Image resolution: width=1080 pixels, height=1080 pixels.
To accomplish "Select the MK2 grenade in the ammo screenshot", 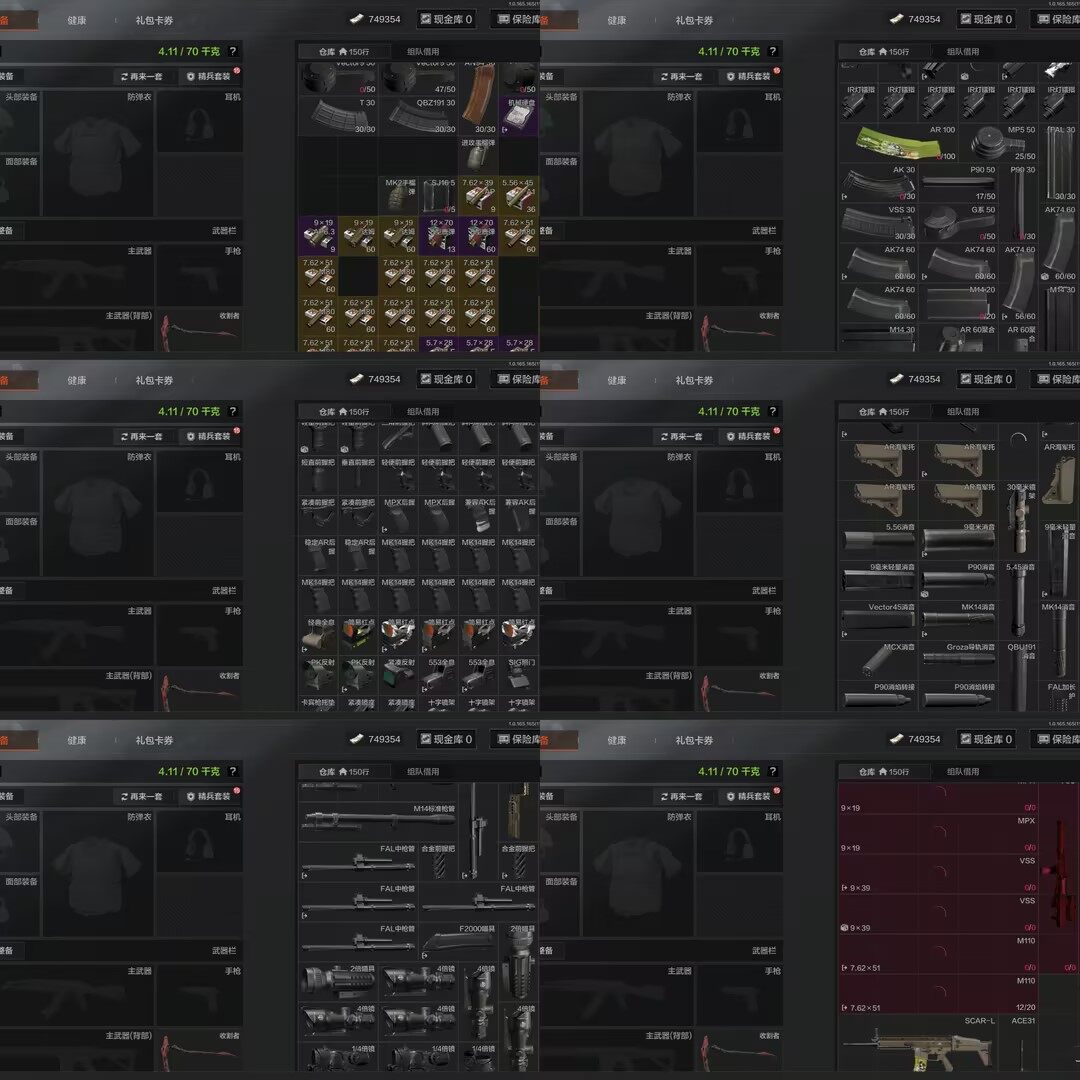I will pos(398,196).
